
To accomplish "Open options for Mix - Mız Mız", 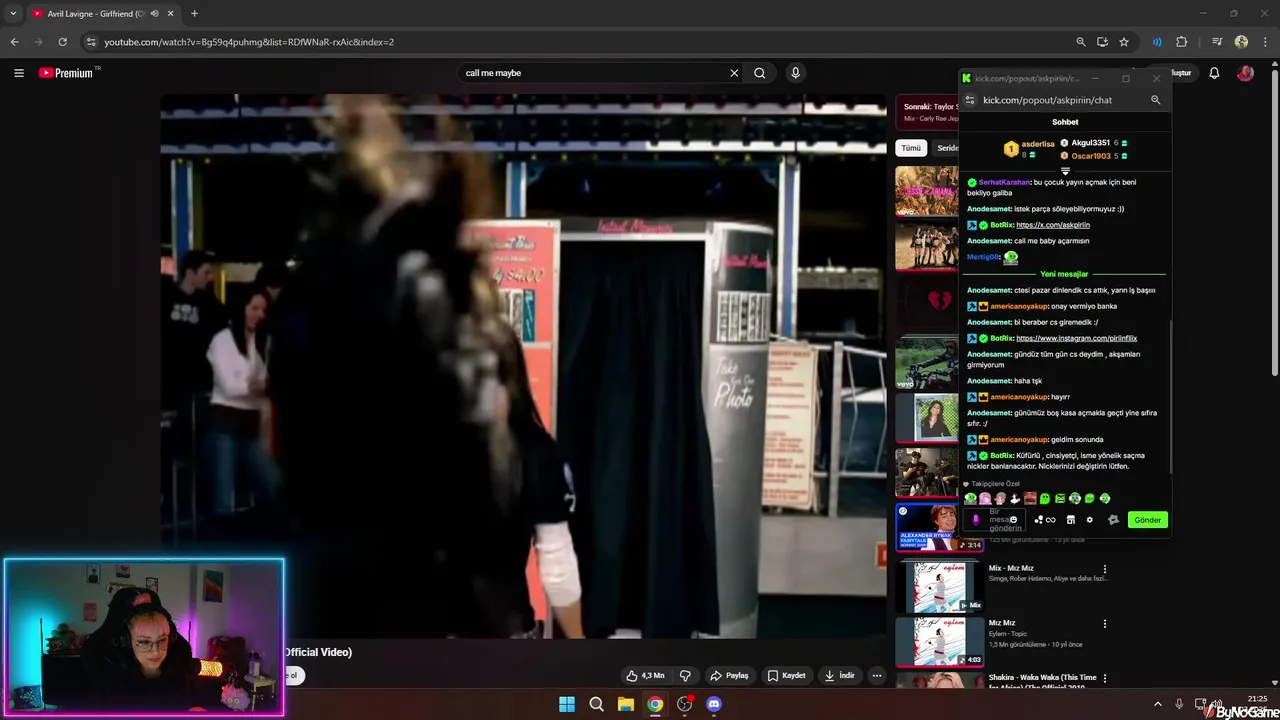I will point(1105,569).
